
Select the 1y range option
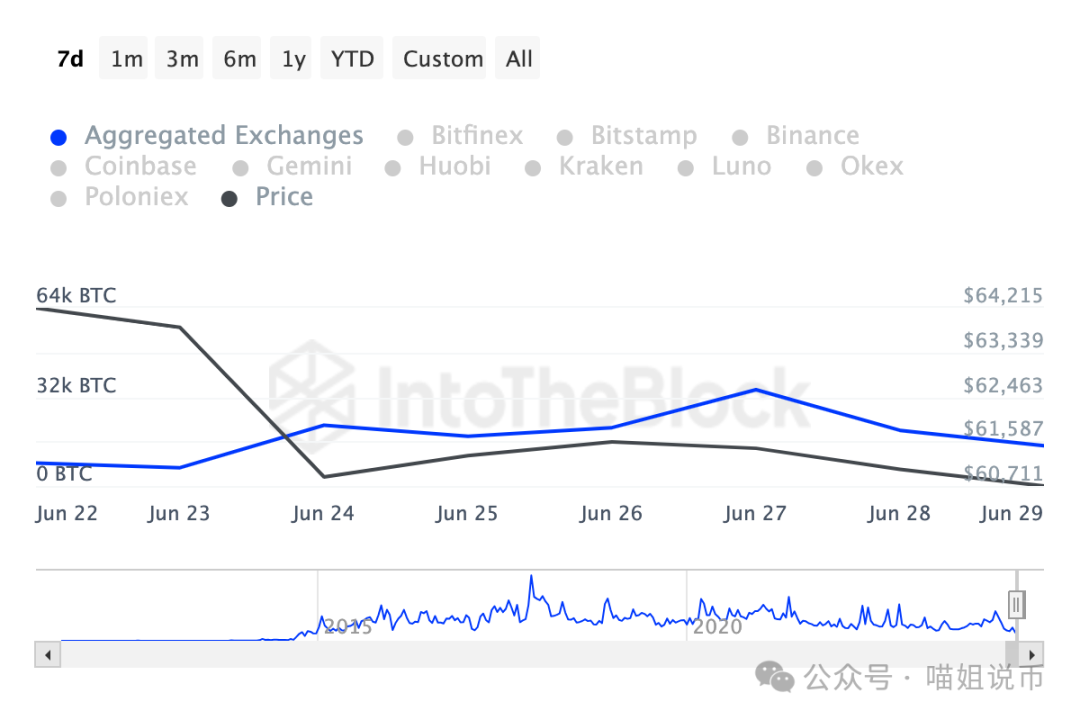click(293, 59)
